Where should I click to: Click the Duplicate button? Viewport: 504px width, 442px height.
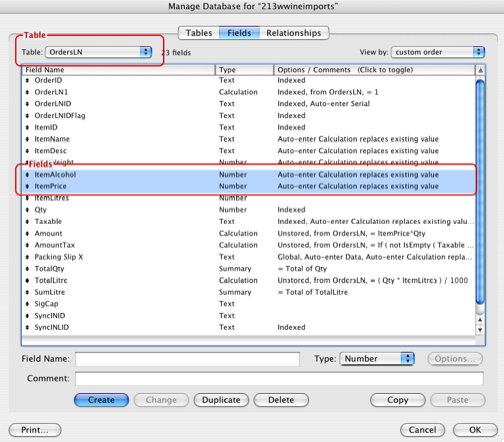coord(221,400)
